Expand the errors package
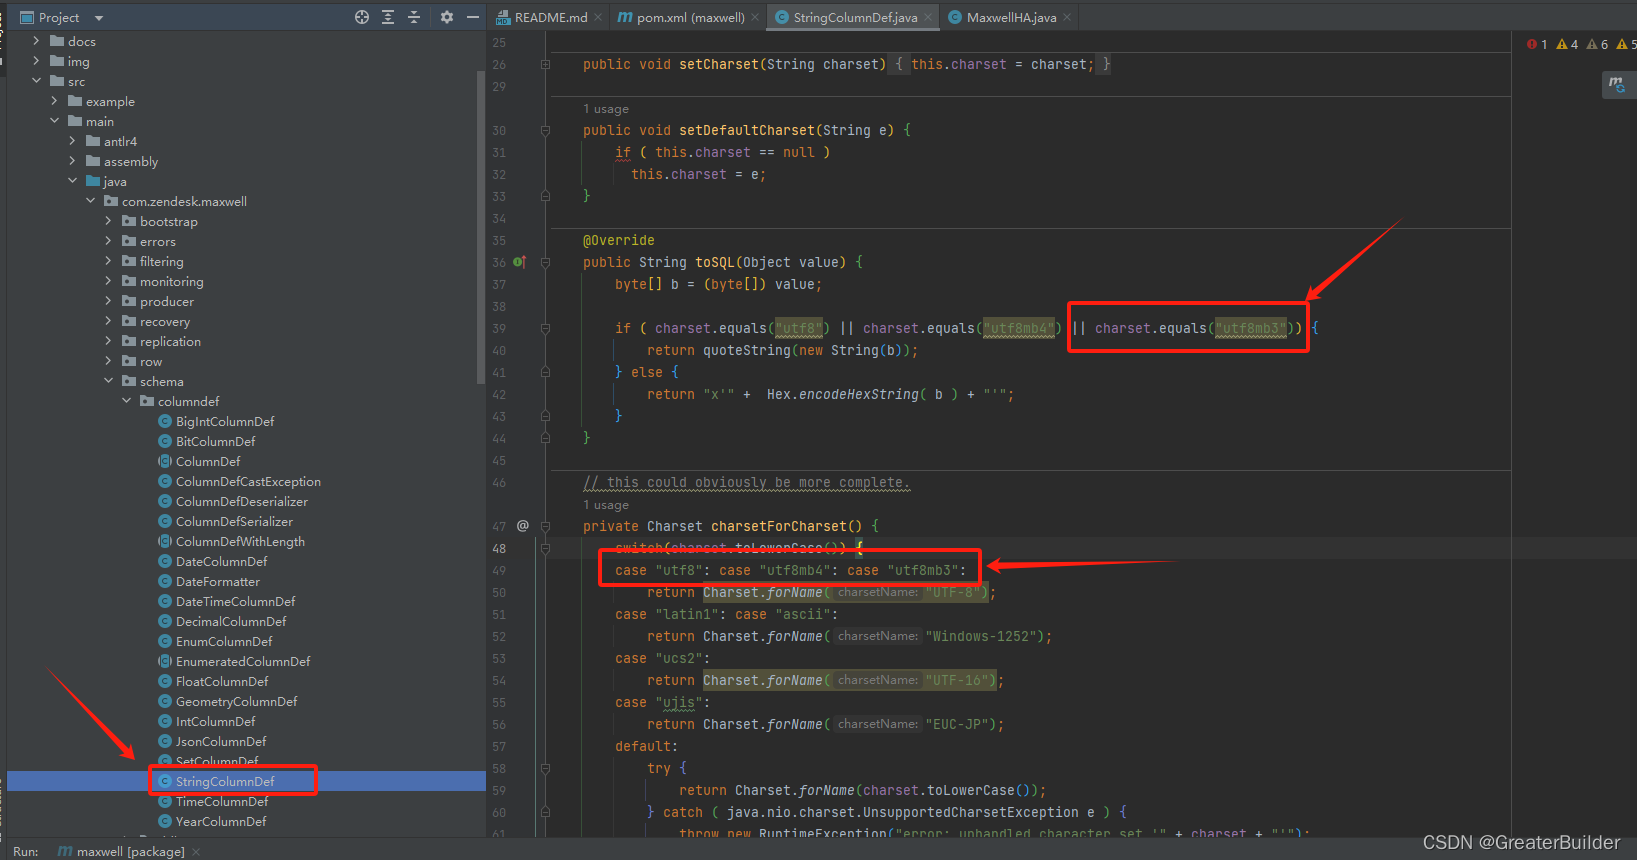The image size is (1637, 860). pyautogui.click(x=109, y=241)
